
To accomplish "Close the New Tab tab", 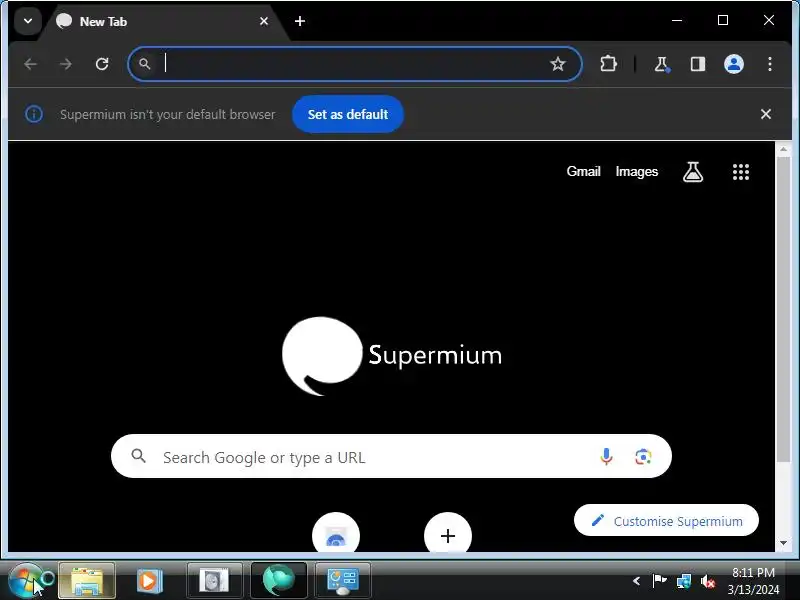I will [x=264, y=21].
